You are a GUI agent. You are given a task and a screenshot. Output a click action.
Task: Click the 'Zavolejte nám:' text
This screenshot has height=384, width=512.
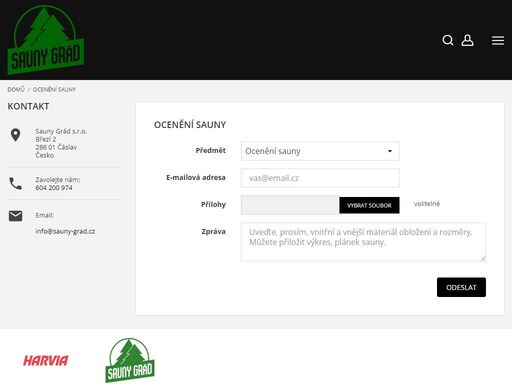58,180
